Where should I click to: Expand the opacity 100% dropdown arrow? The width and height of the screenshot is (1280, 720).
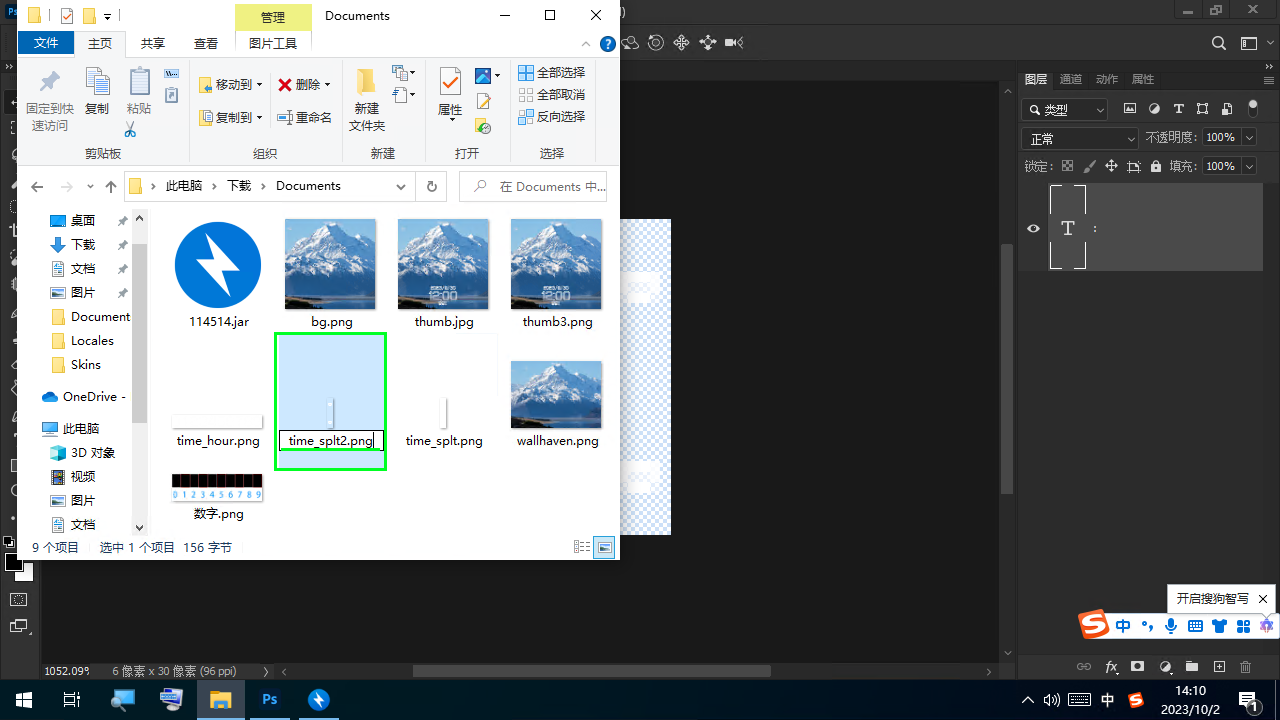pyautogui.click(x=1248, y=138)
